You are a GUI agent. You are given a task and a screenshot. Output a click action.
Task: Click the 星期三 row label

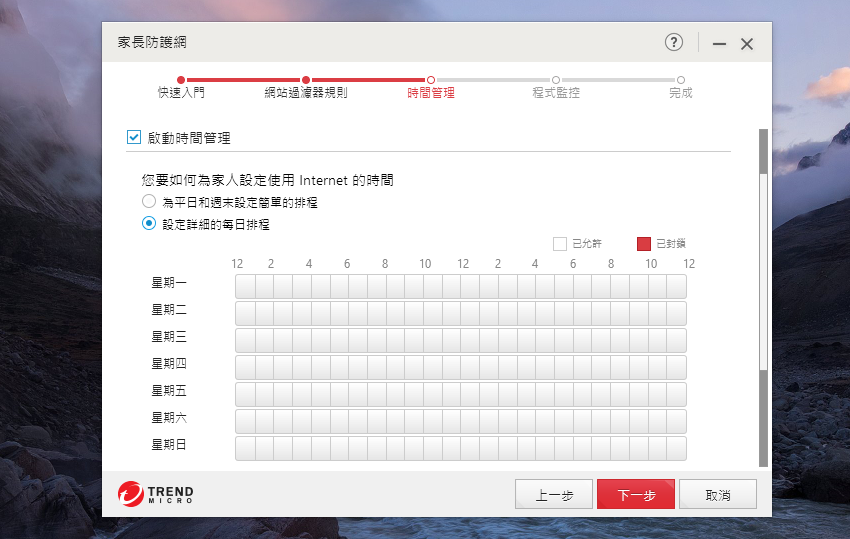(x=169, y=337)
